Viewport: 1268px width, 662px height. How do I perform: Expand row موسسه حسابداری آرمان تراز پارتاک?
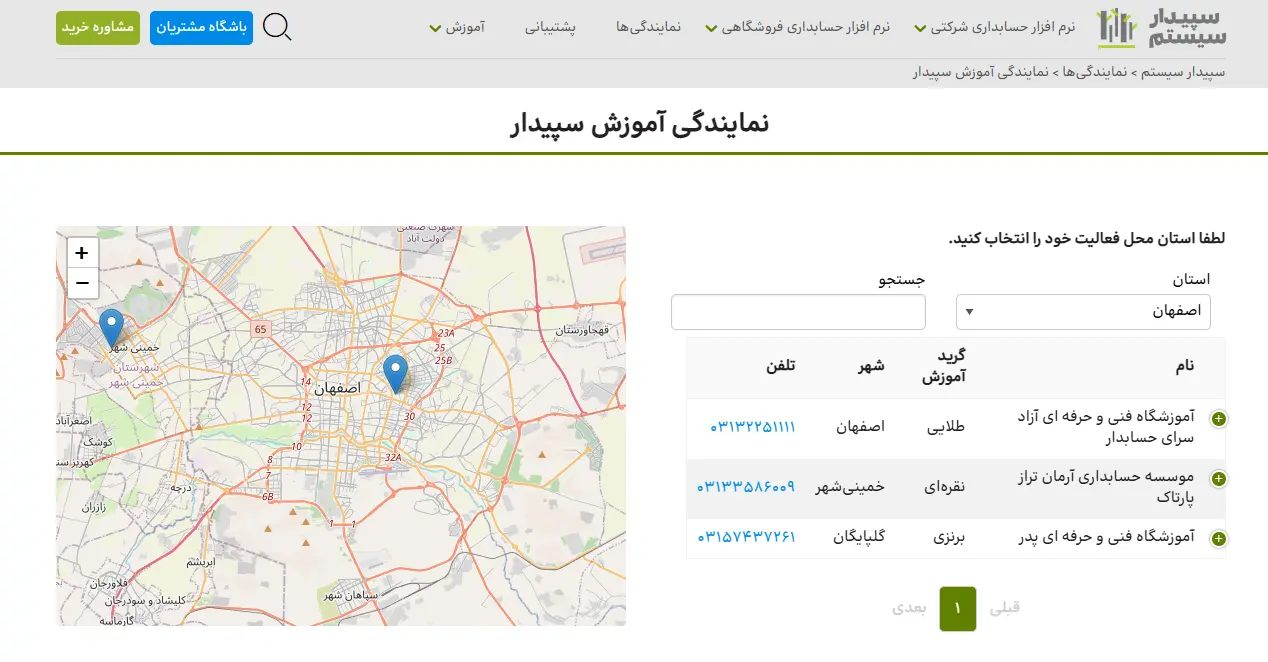[x=1219, y=479]
